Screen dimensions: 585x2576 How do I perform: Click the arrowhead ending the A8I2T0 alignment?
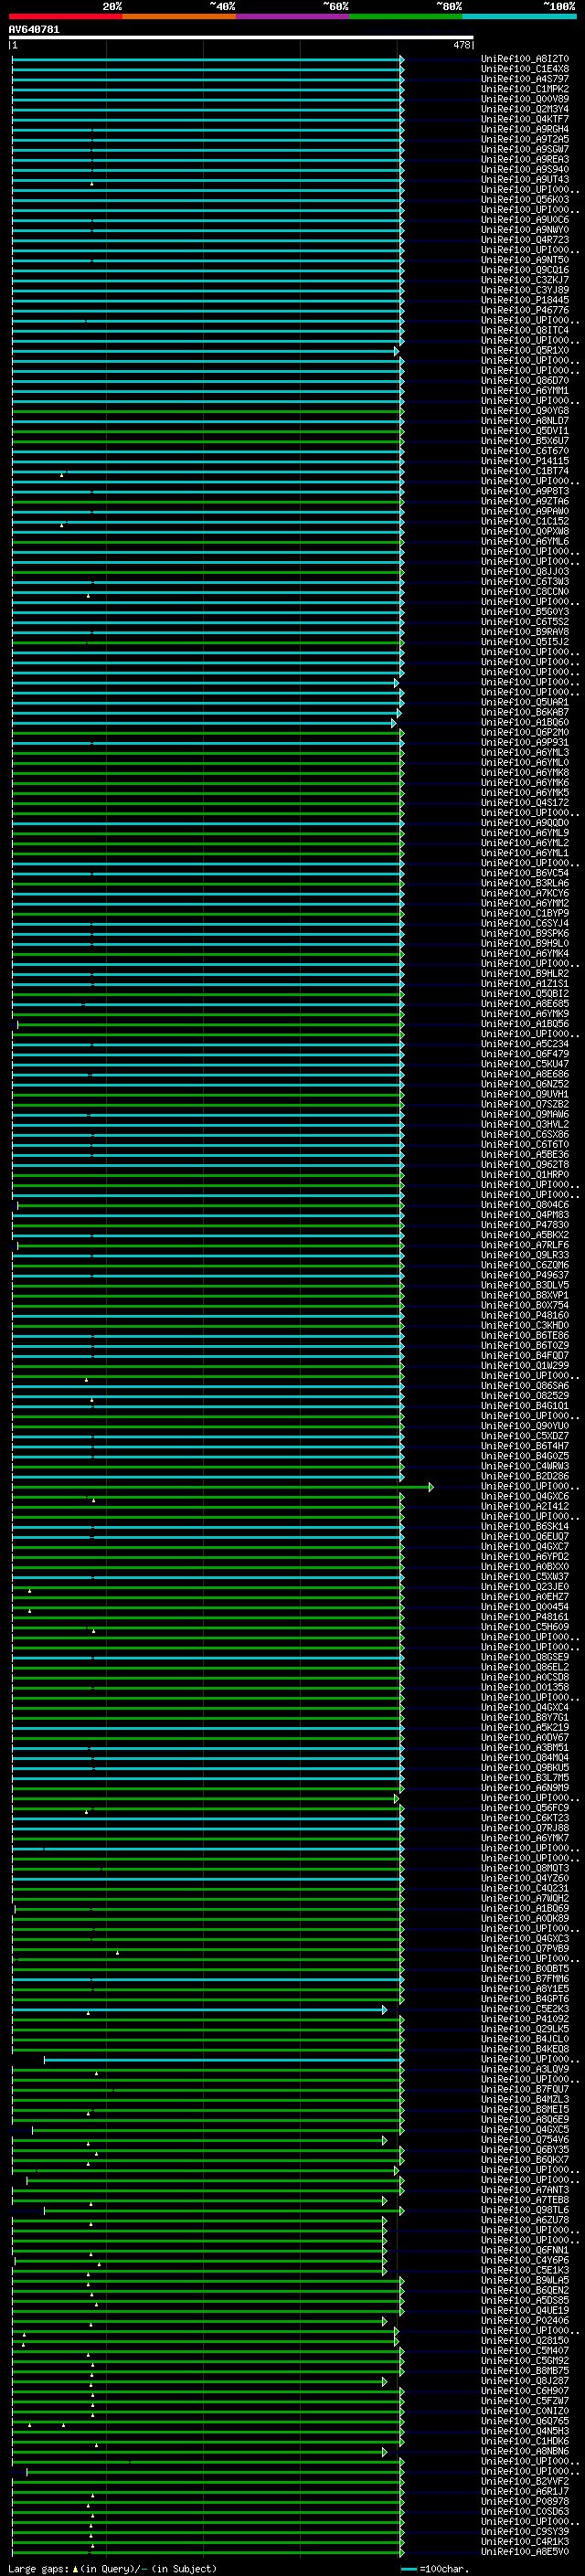(402, 60)
